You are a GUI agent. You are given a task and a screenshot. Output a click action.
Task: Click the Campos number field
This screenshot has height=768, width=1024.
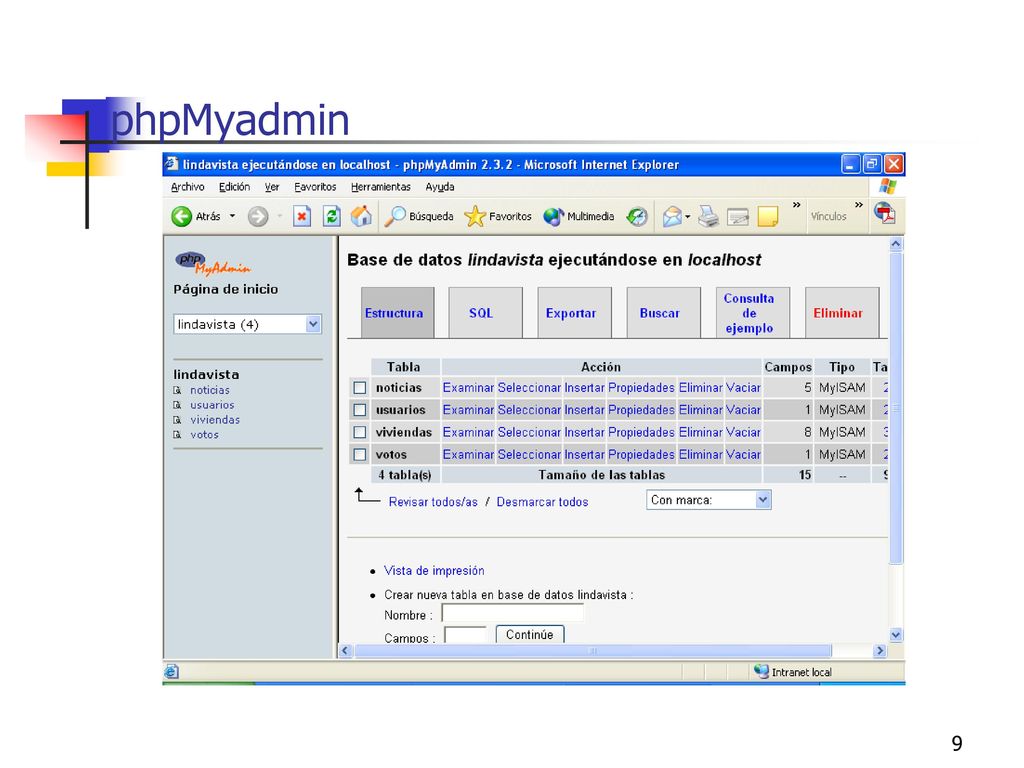(465, 635)
